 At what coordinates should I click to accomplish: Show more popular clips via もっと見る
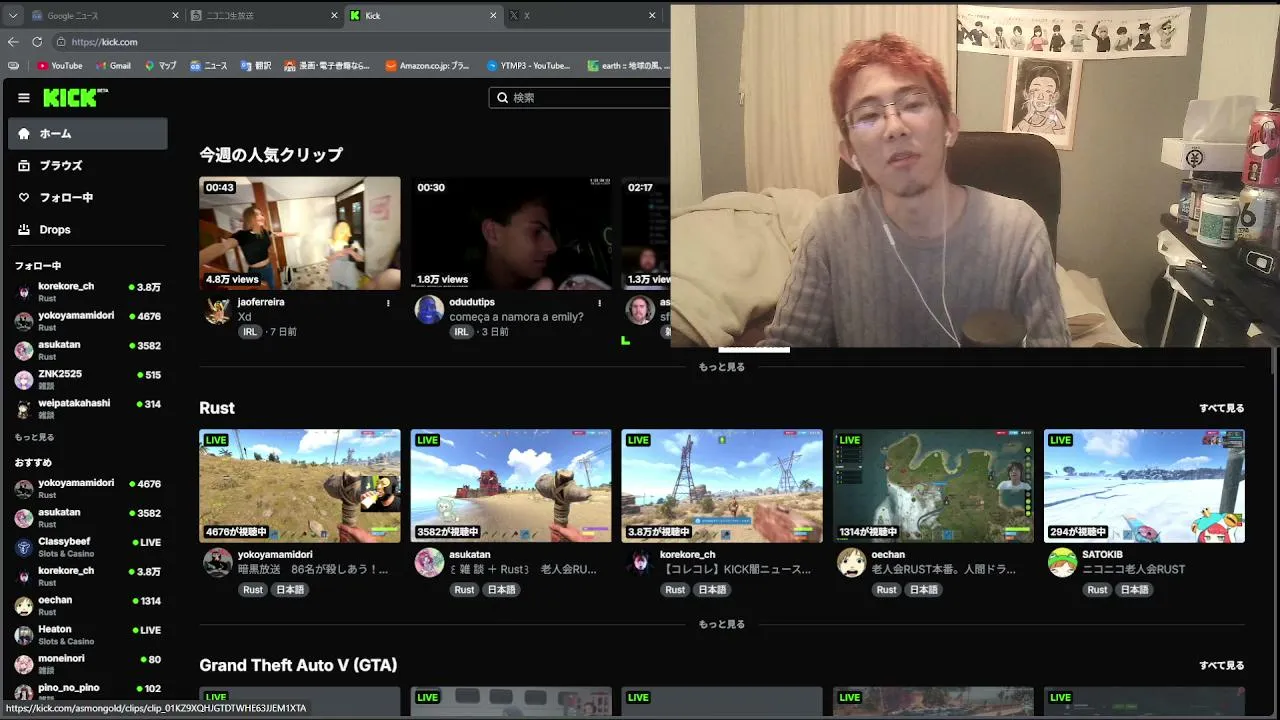(722, 367)
